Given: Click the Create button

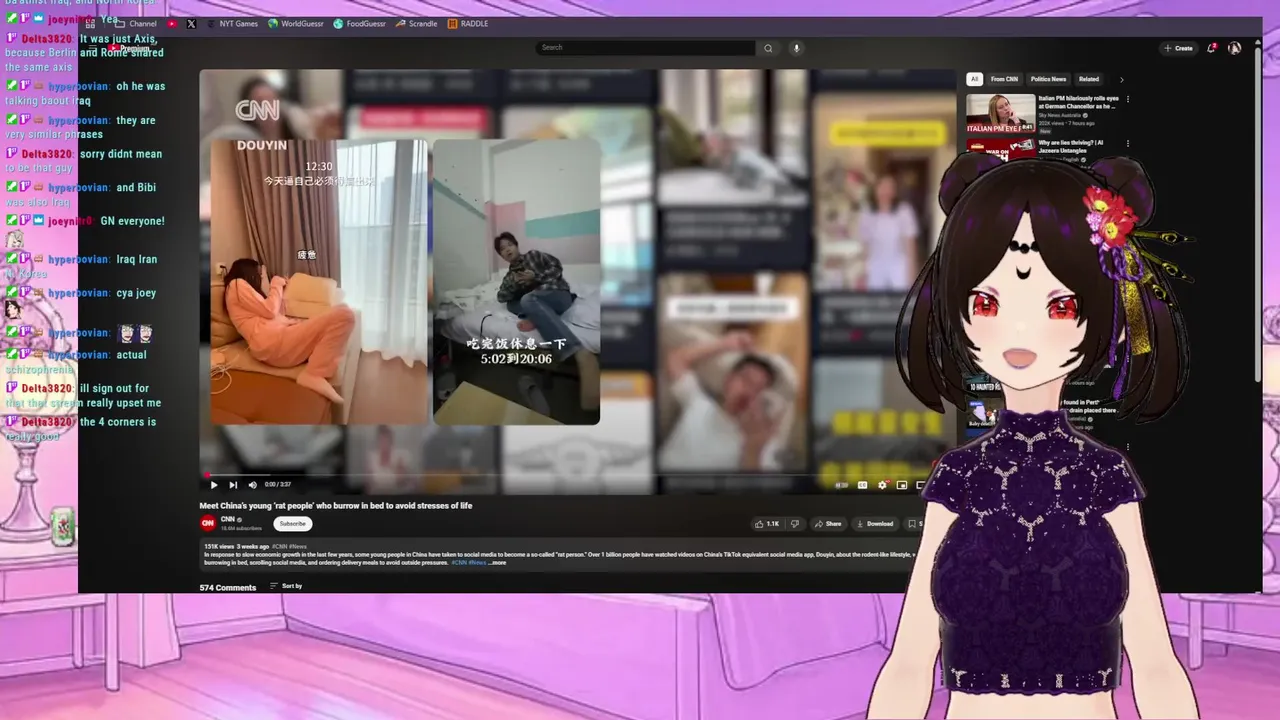Looking at the screenshot, I should click(x=1178, y=48).
